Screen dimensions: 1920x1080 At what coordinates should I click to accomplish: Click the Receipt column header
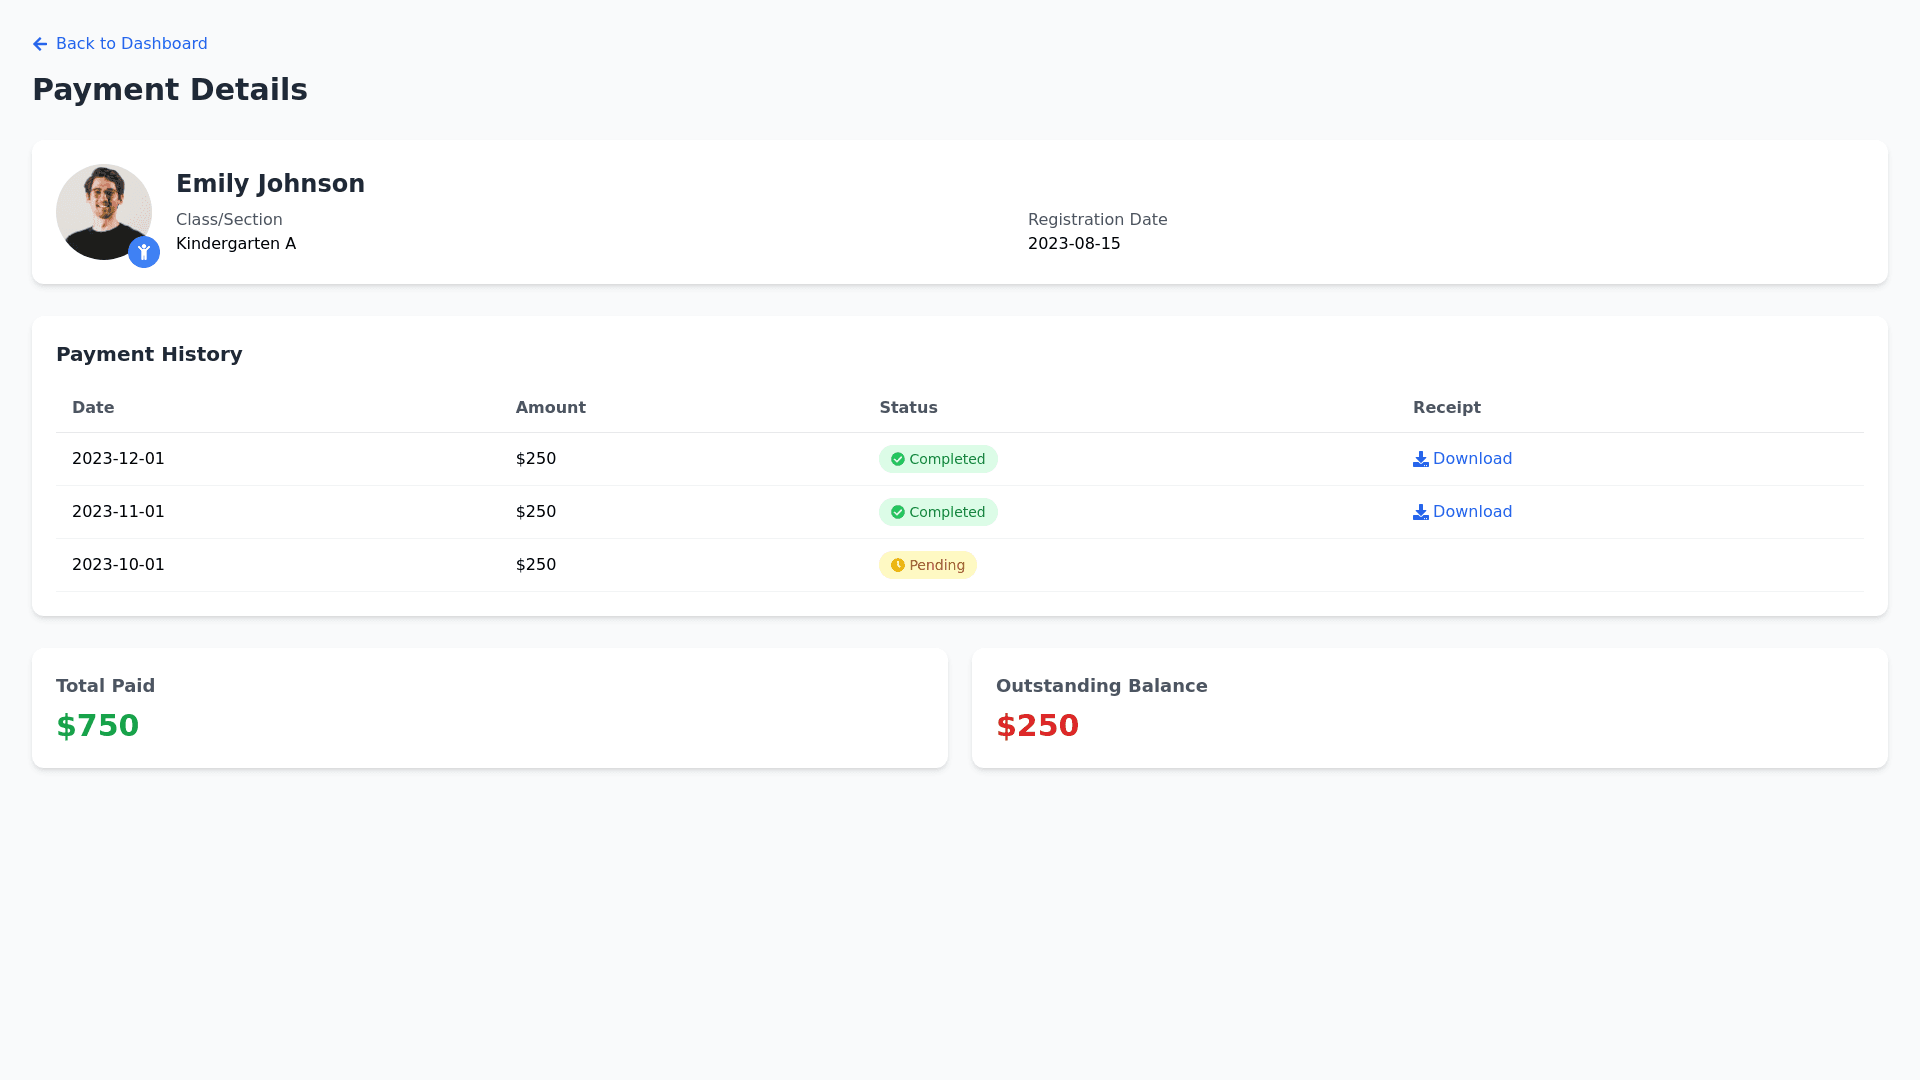[x=1446, y=408]
